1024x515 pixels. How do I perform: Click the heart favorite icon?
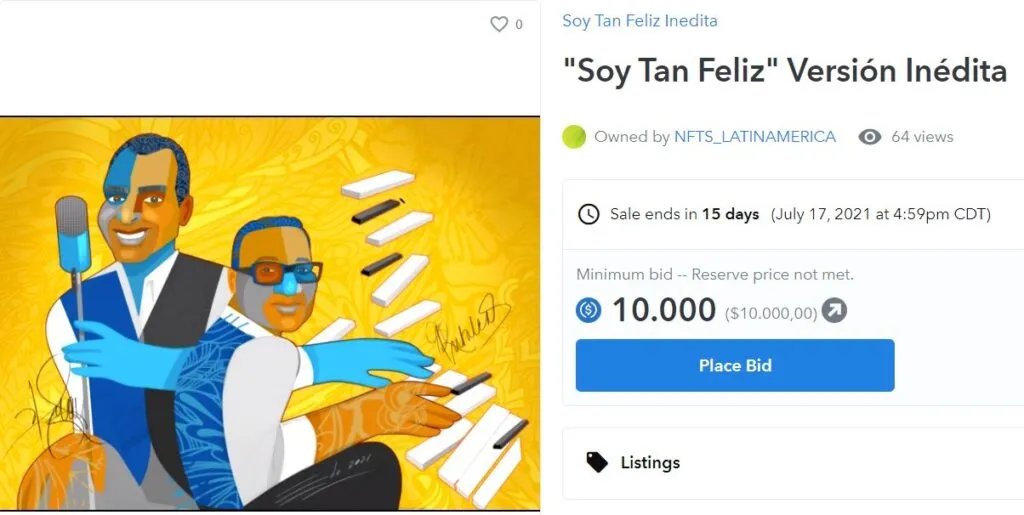[x=499, y=25]
